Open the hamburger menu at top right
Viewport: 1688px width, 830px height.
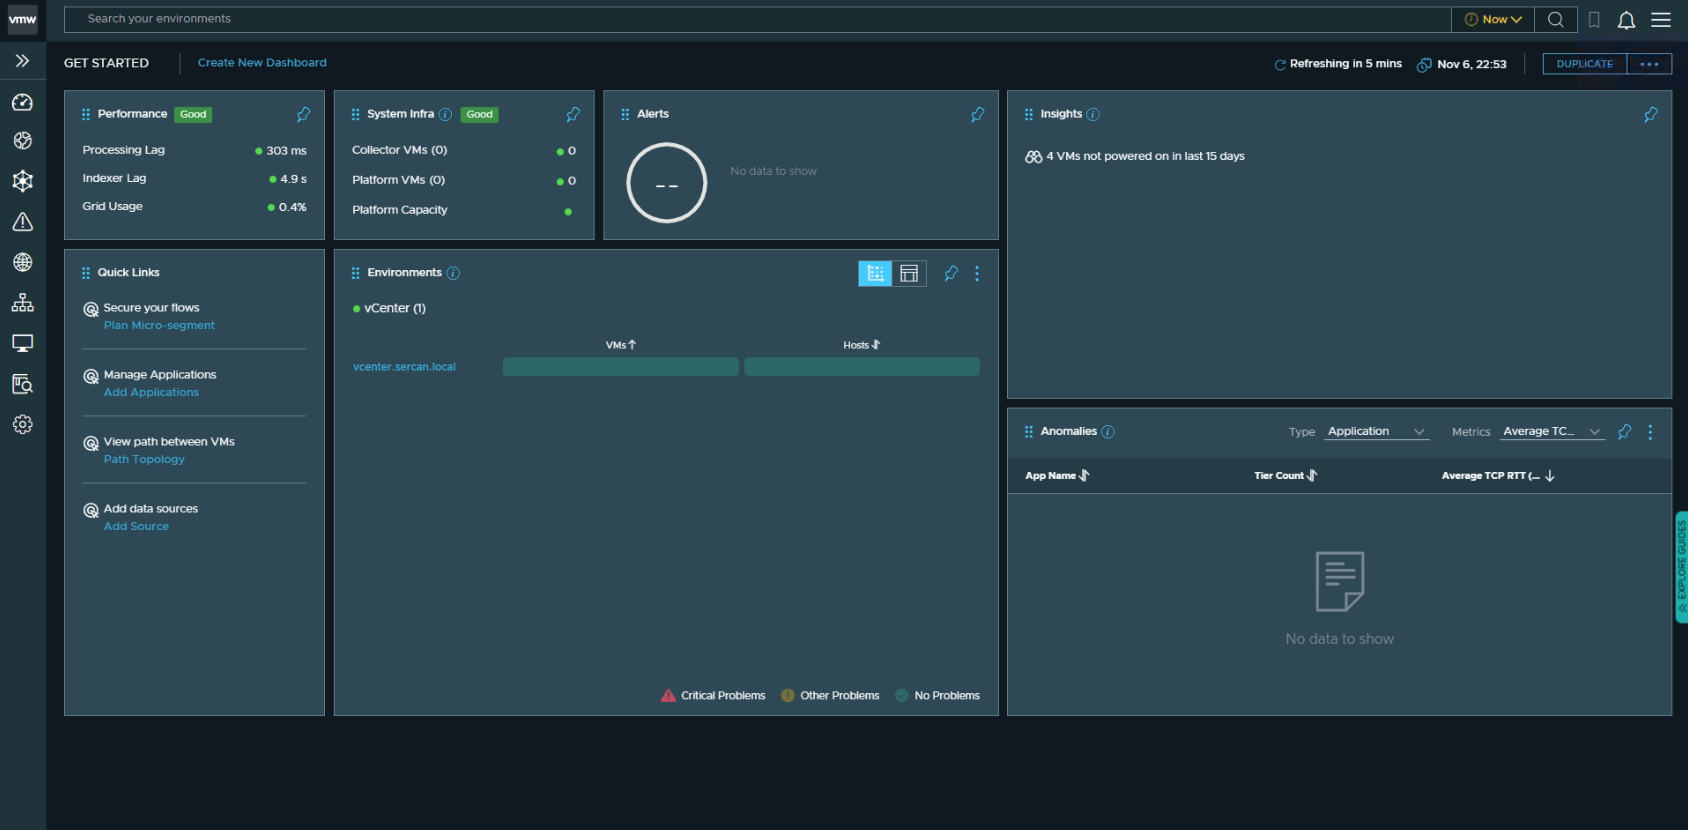(1661, 20)
